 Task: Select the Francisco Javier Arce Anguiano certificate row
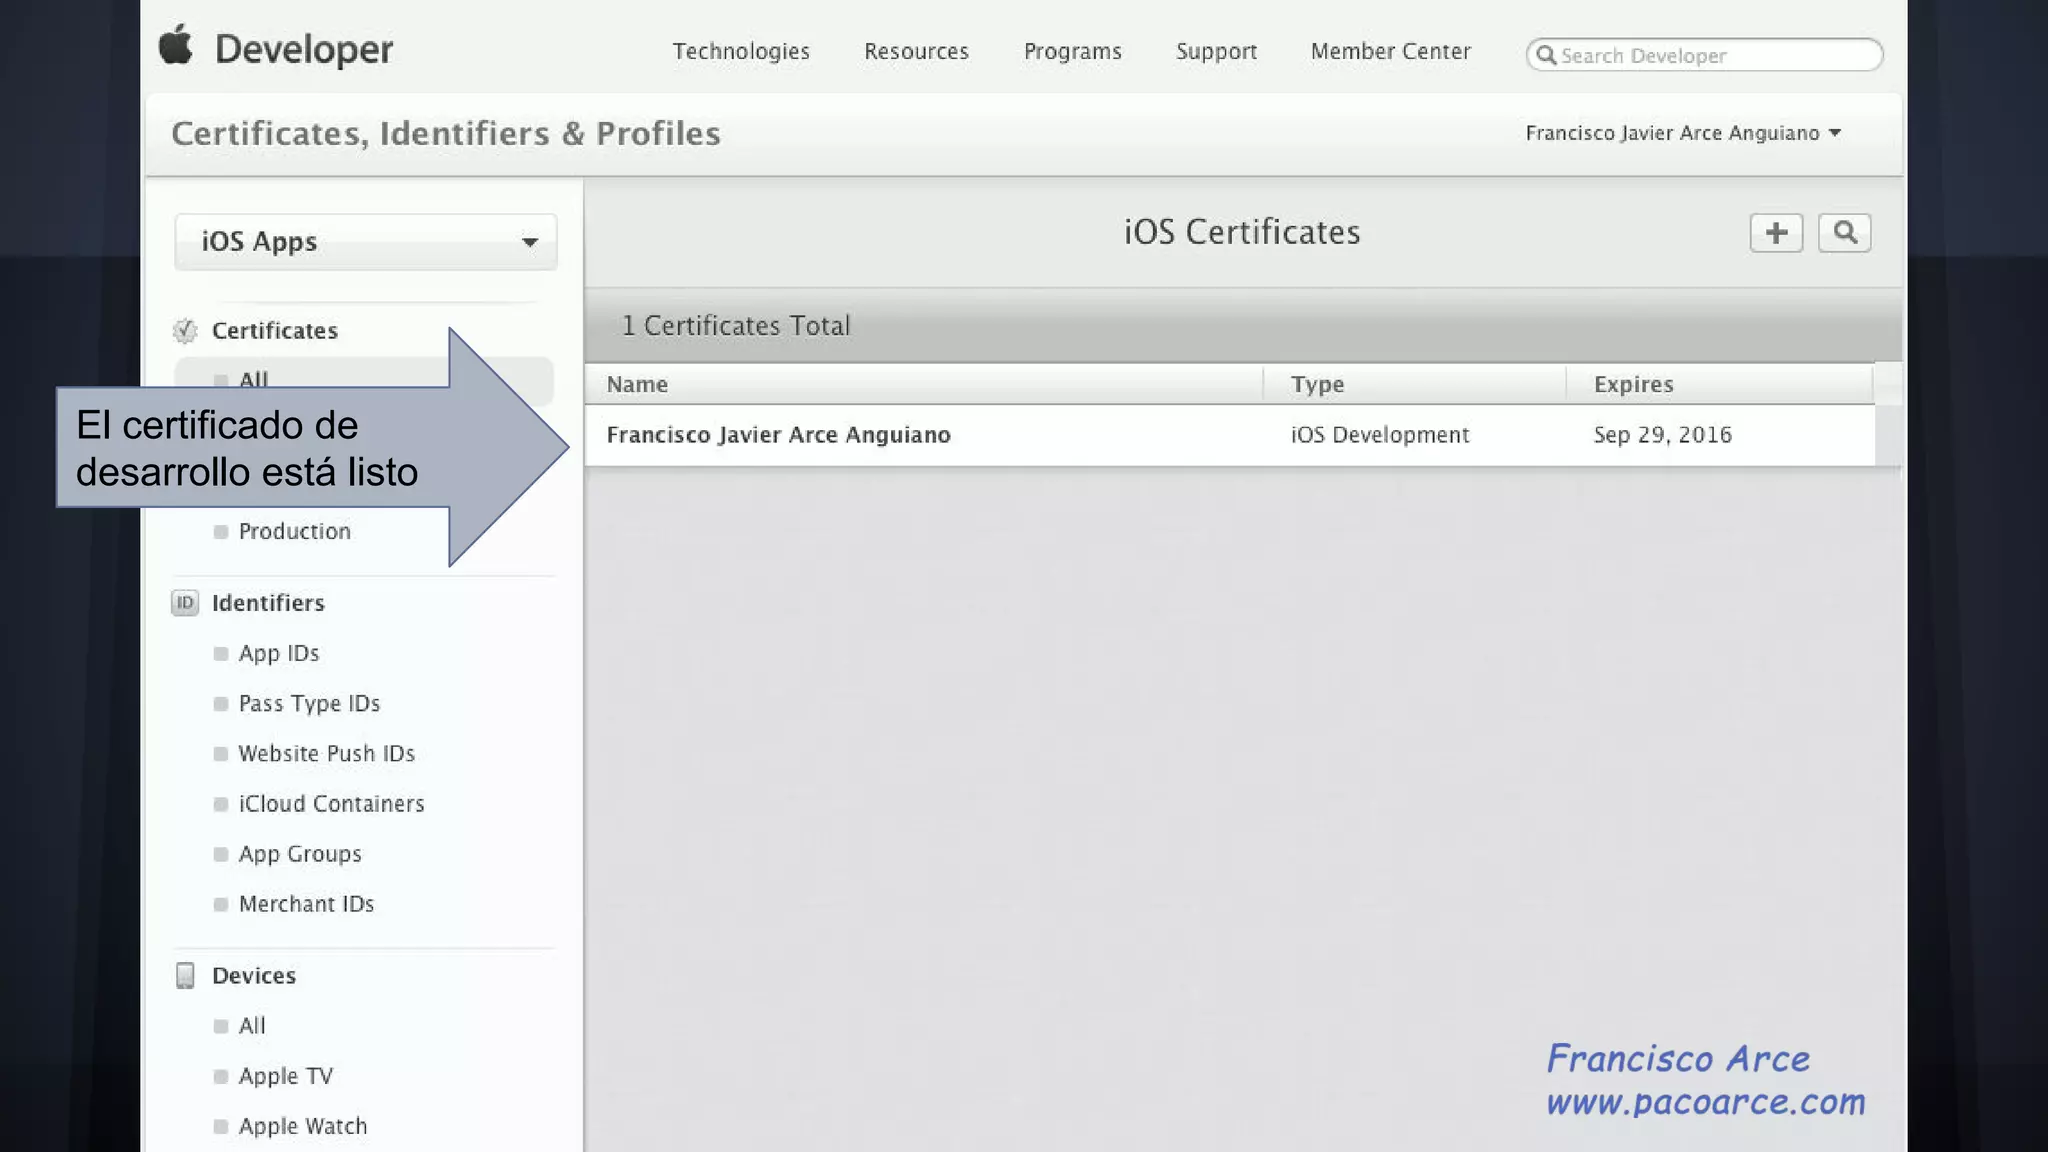click(1230, 435)
